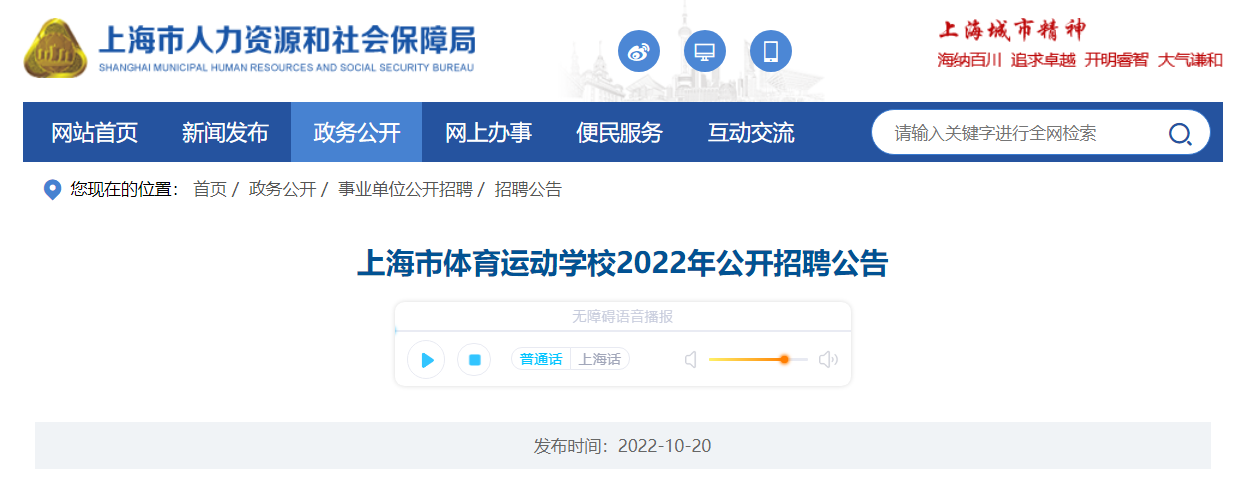Go to 事业单位公开招聘 breadcrumb
The width and height of the screenshot is (1257, 483).
pos(405,189)
